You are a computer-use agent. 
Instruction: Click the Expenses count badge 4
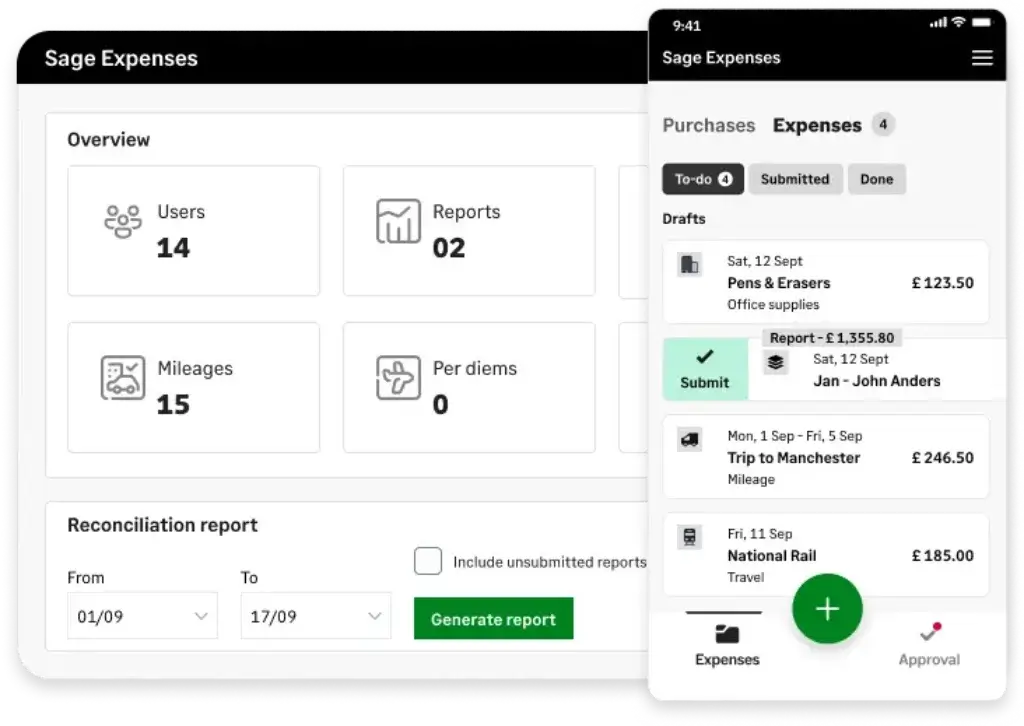(x=883, y=124)
